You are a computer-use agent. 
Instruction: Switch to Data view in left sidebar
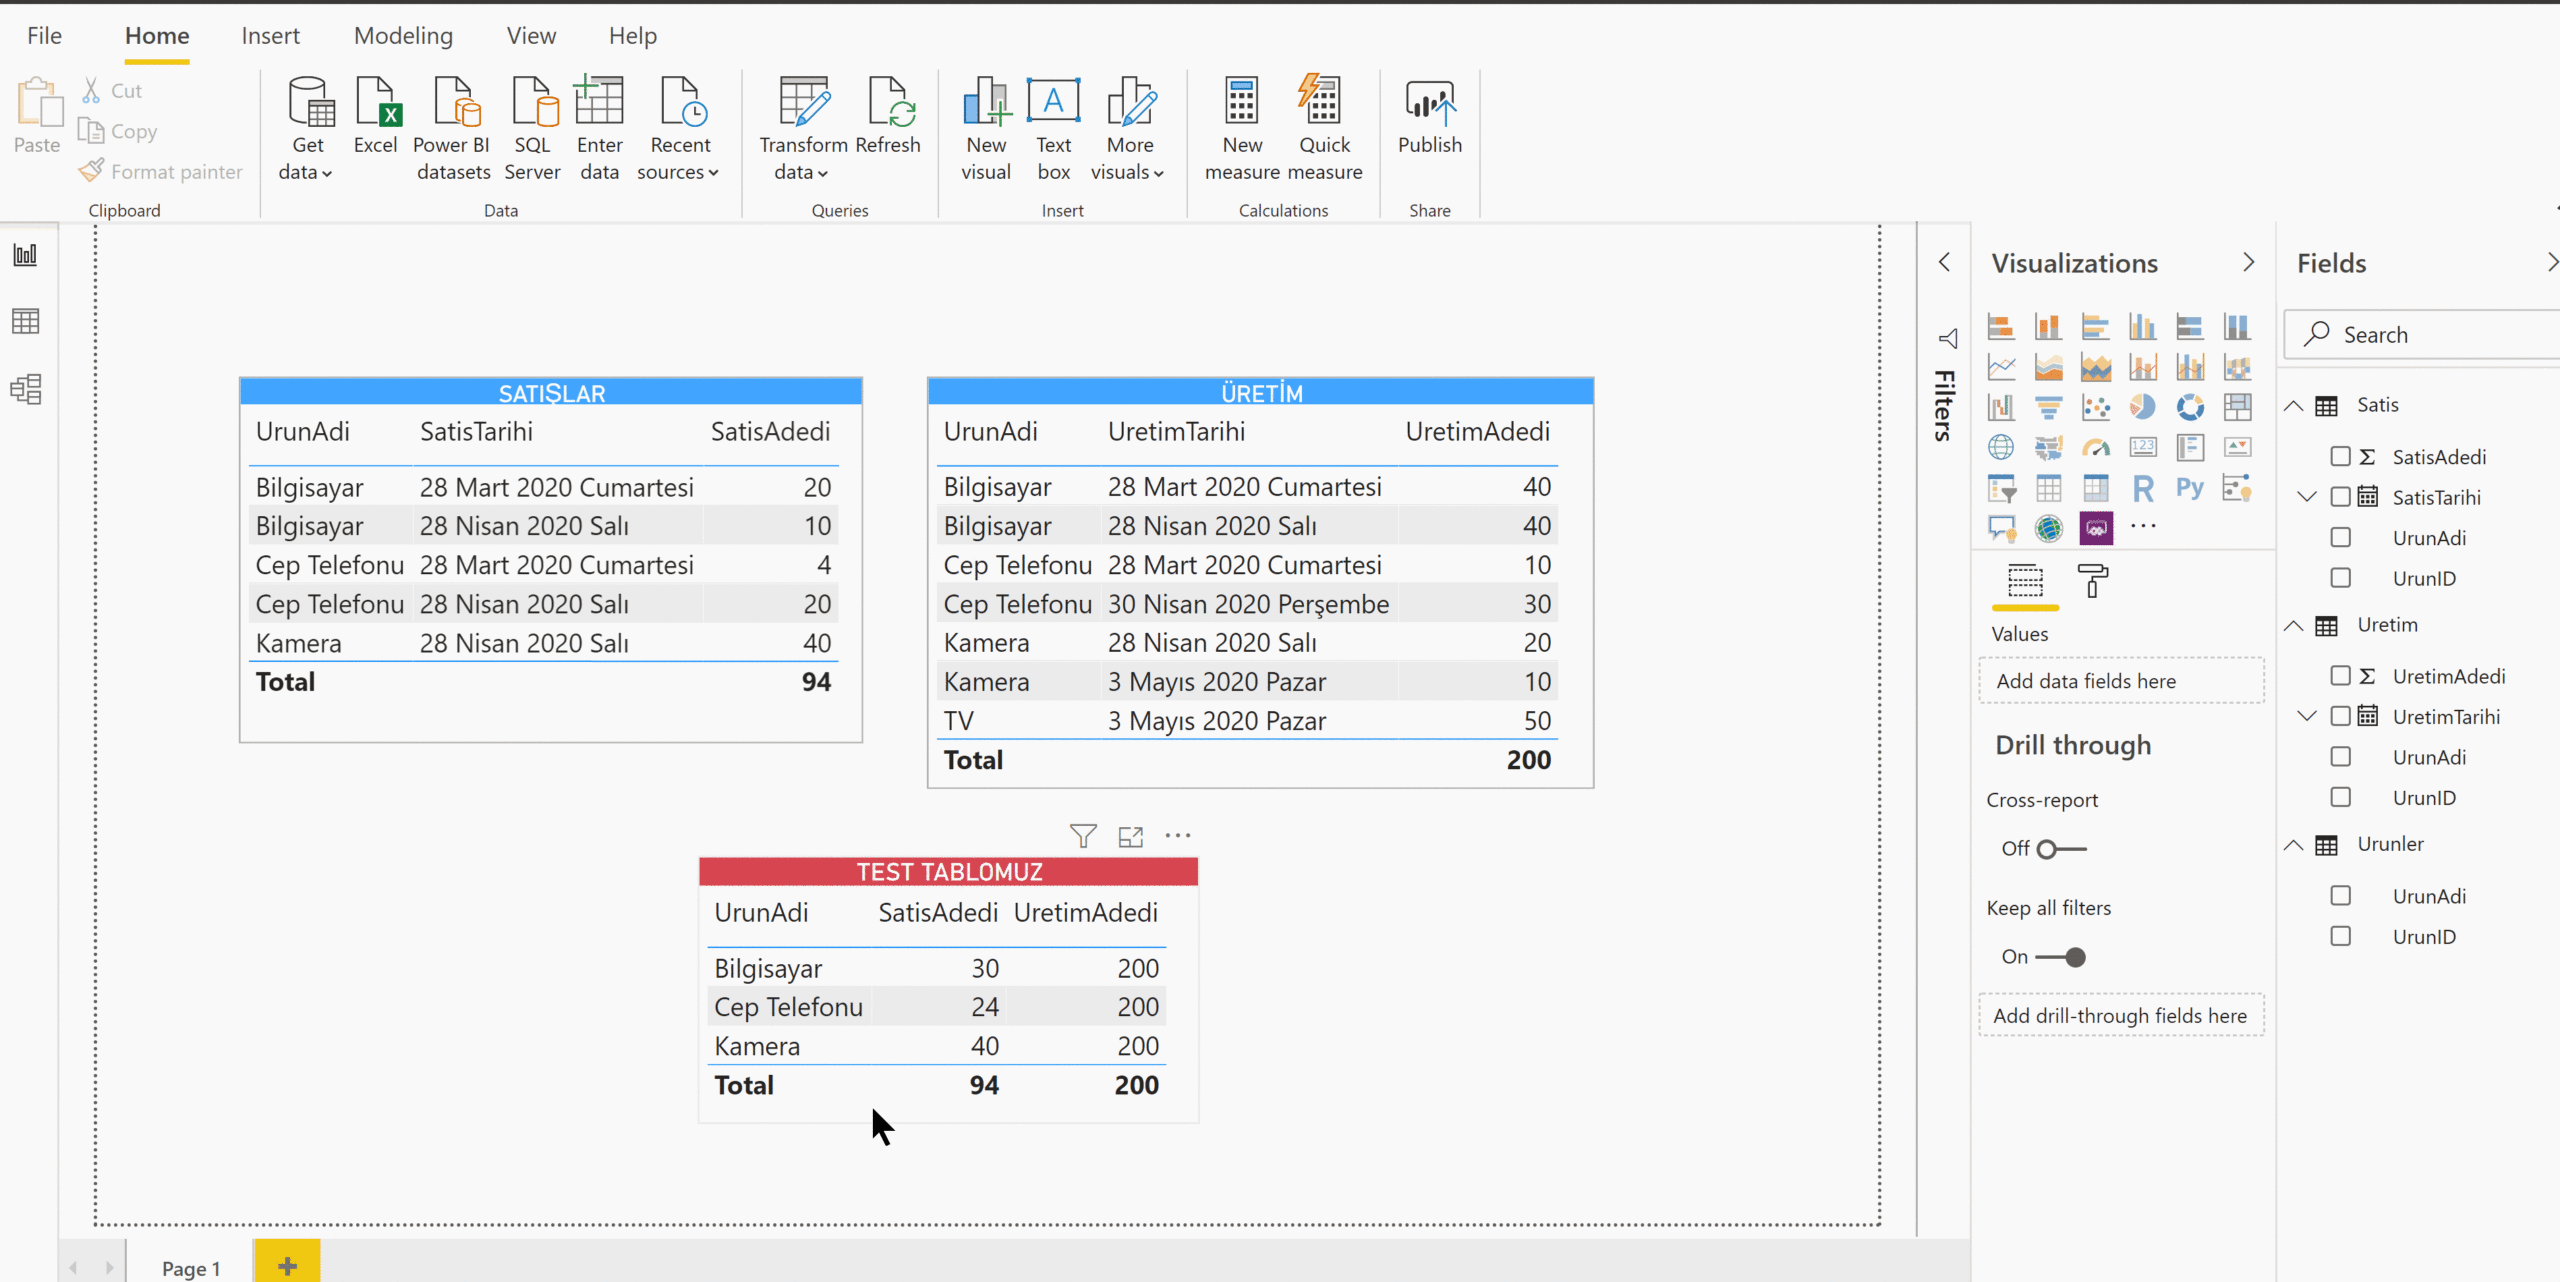[25, 321]
